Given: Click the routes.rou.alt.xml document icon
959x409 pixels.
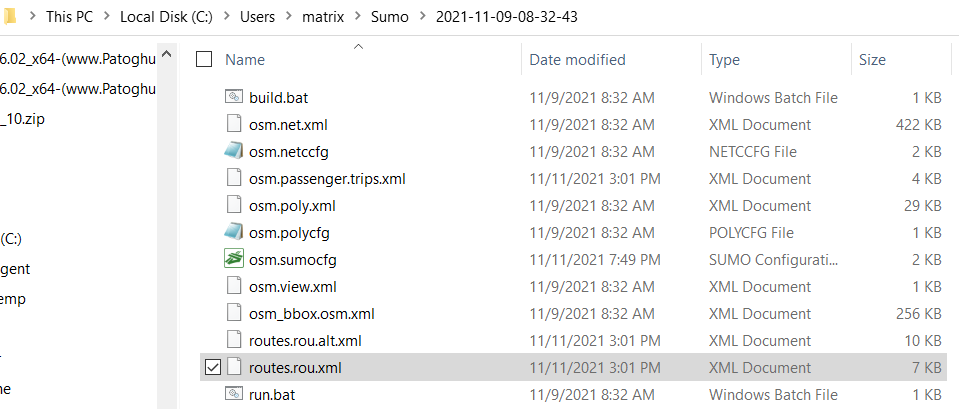Looking at the screenshot, I should 234,341.
